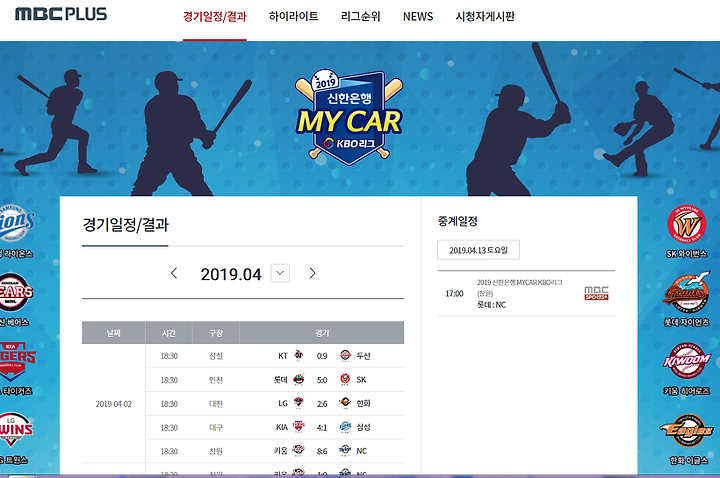Image resolution: width=720 pixels, height=478 pixels.
Task: Click the NC logo in the 8:6 창원 row
Action: click(x=345, y=450)
